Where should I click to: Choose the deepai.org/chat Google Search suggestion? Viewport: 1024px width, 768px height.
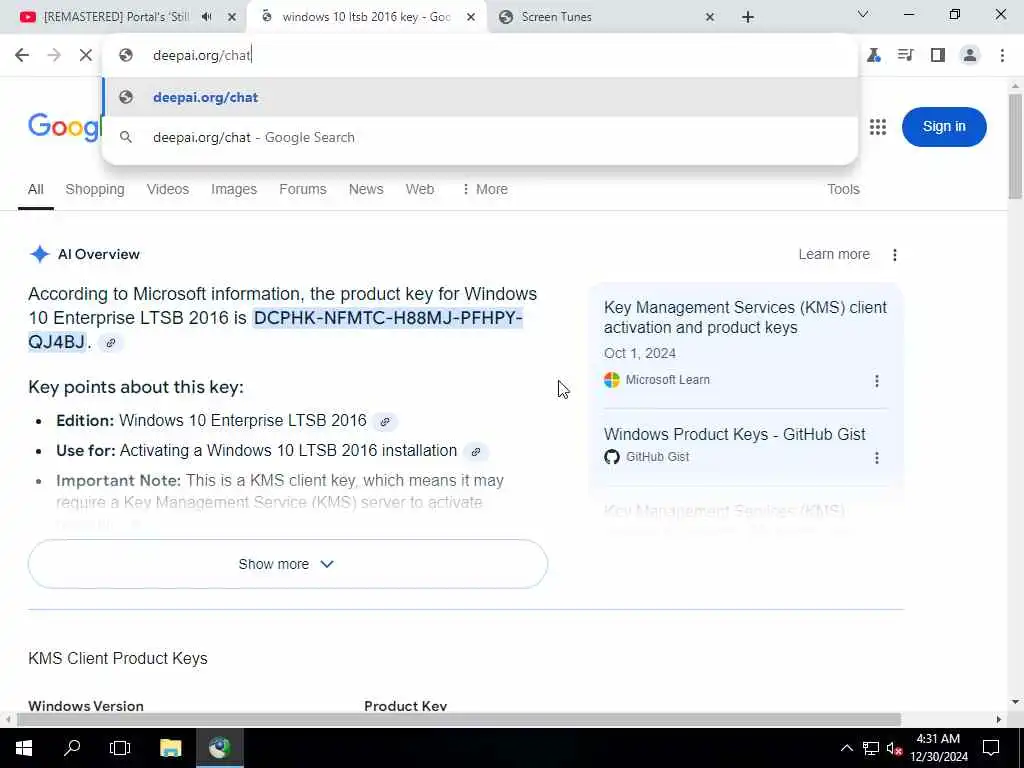tap(480, 137)
